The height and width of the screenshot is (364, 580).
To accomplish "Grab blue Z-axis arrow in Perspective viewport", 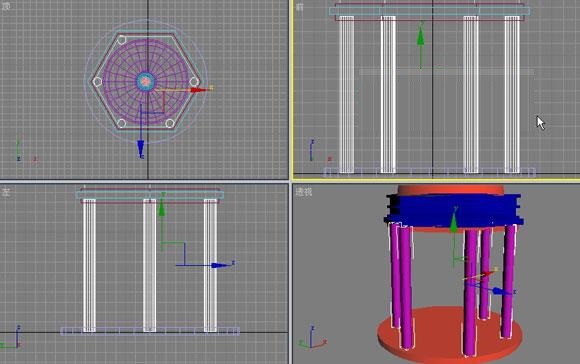I will 502,291.
